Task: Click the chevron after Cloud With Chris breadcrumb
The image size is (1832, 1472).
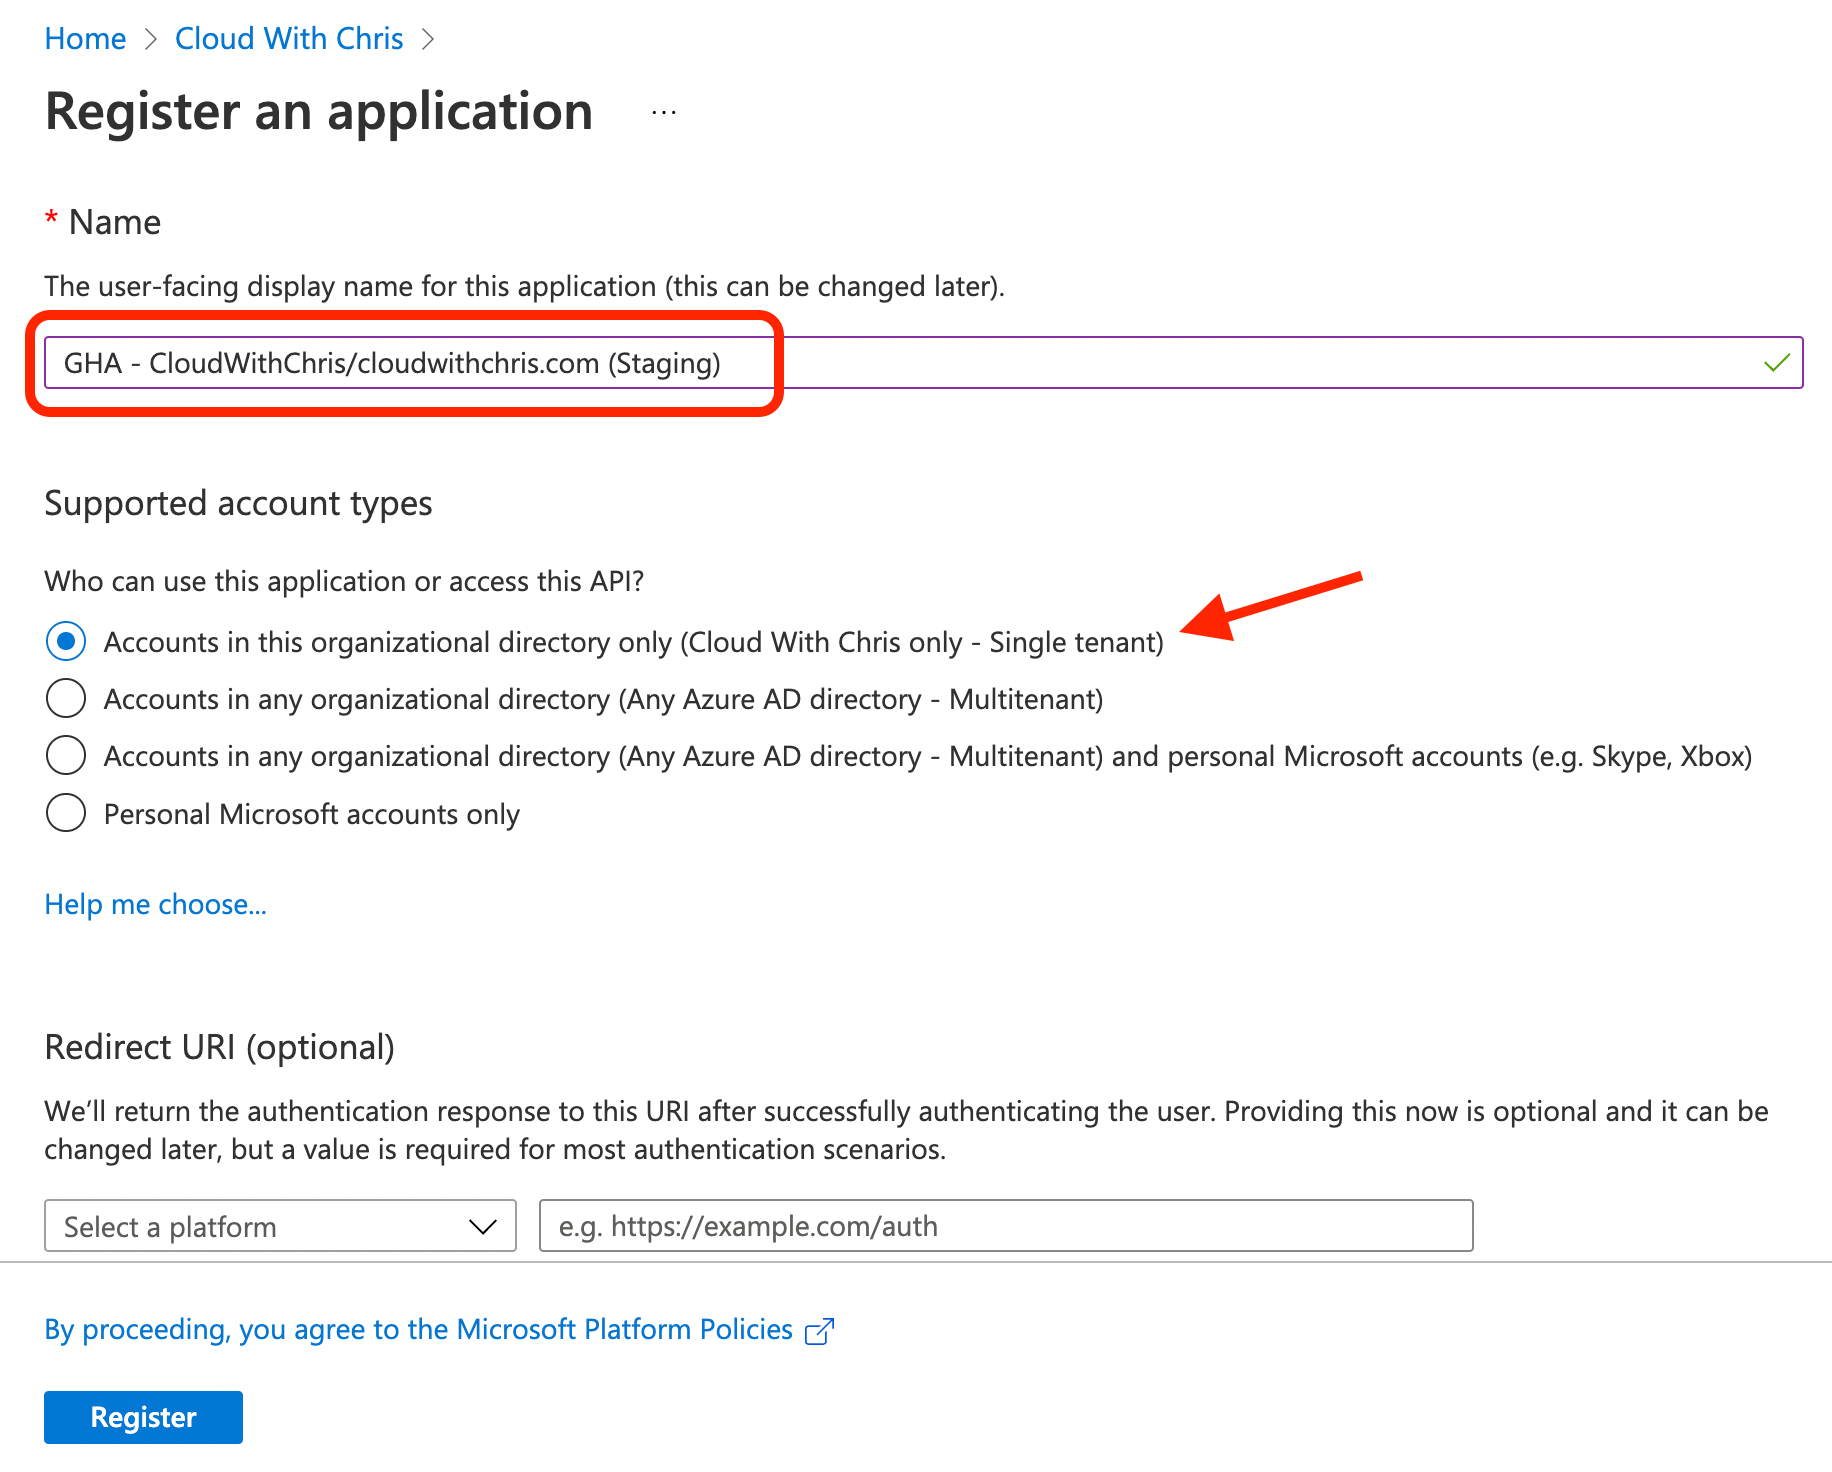Action: 429,38
